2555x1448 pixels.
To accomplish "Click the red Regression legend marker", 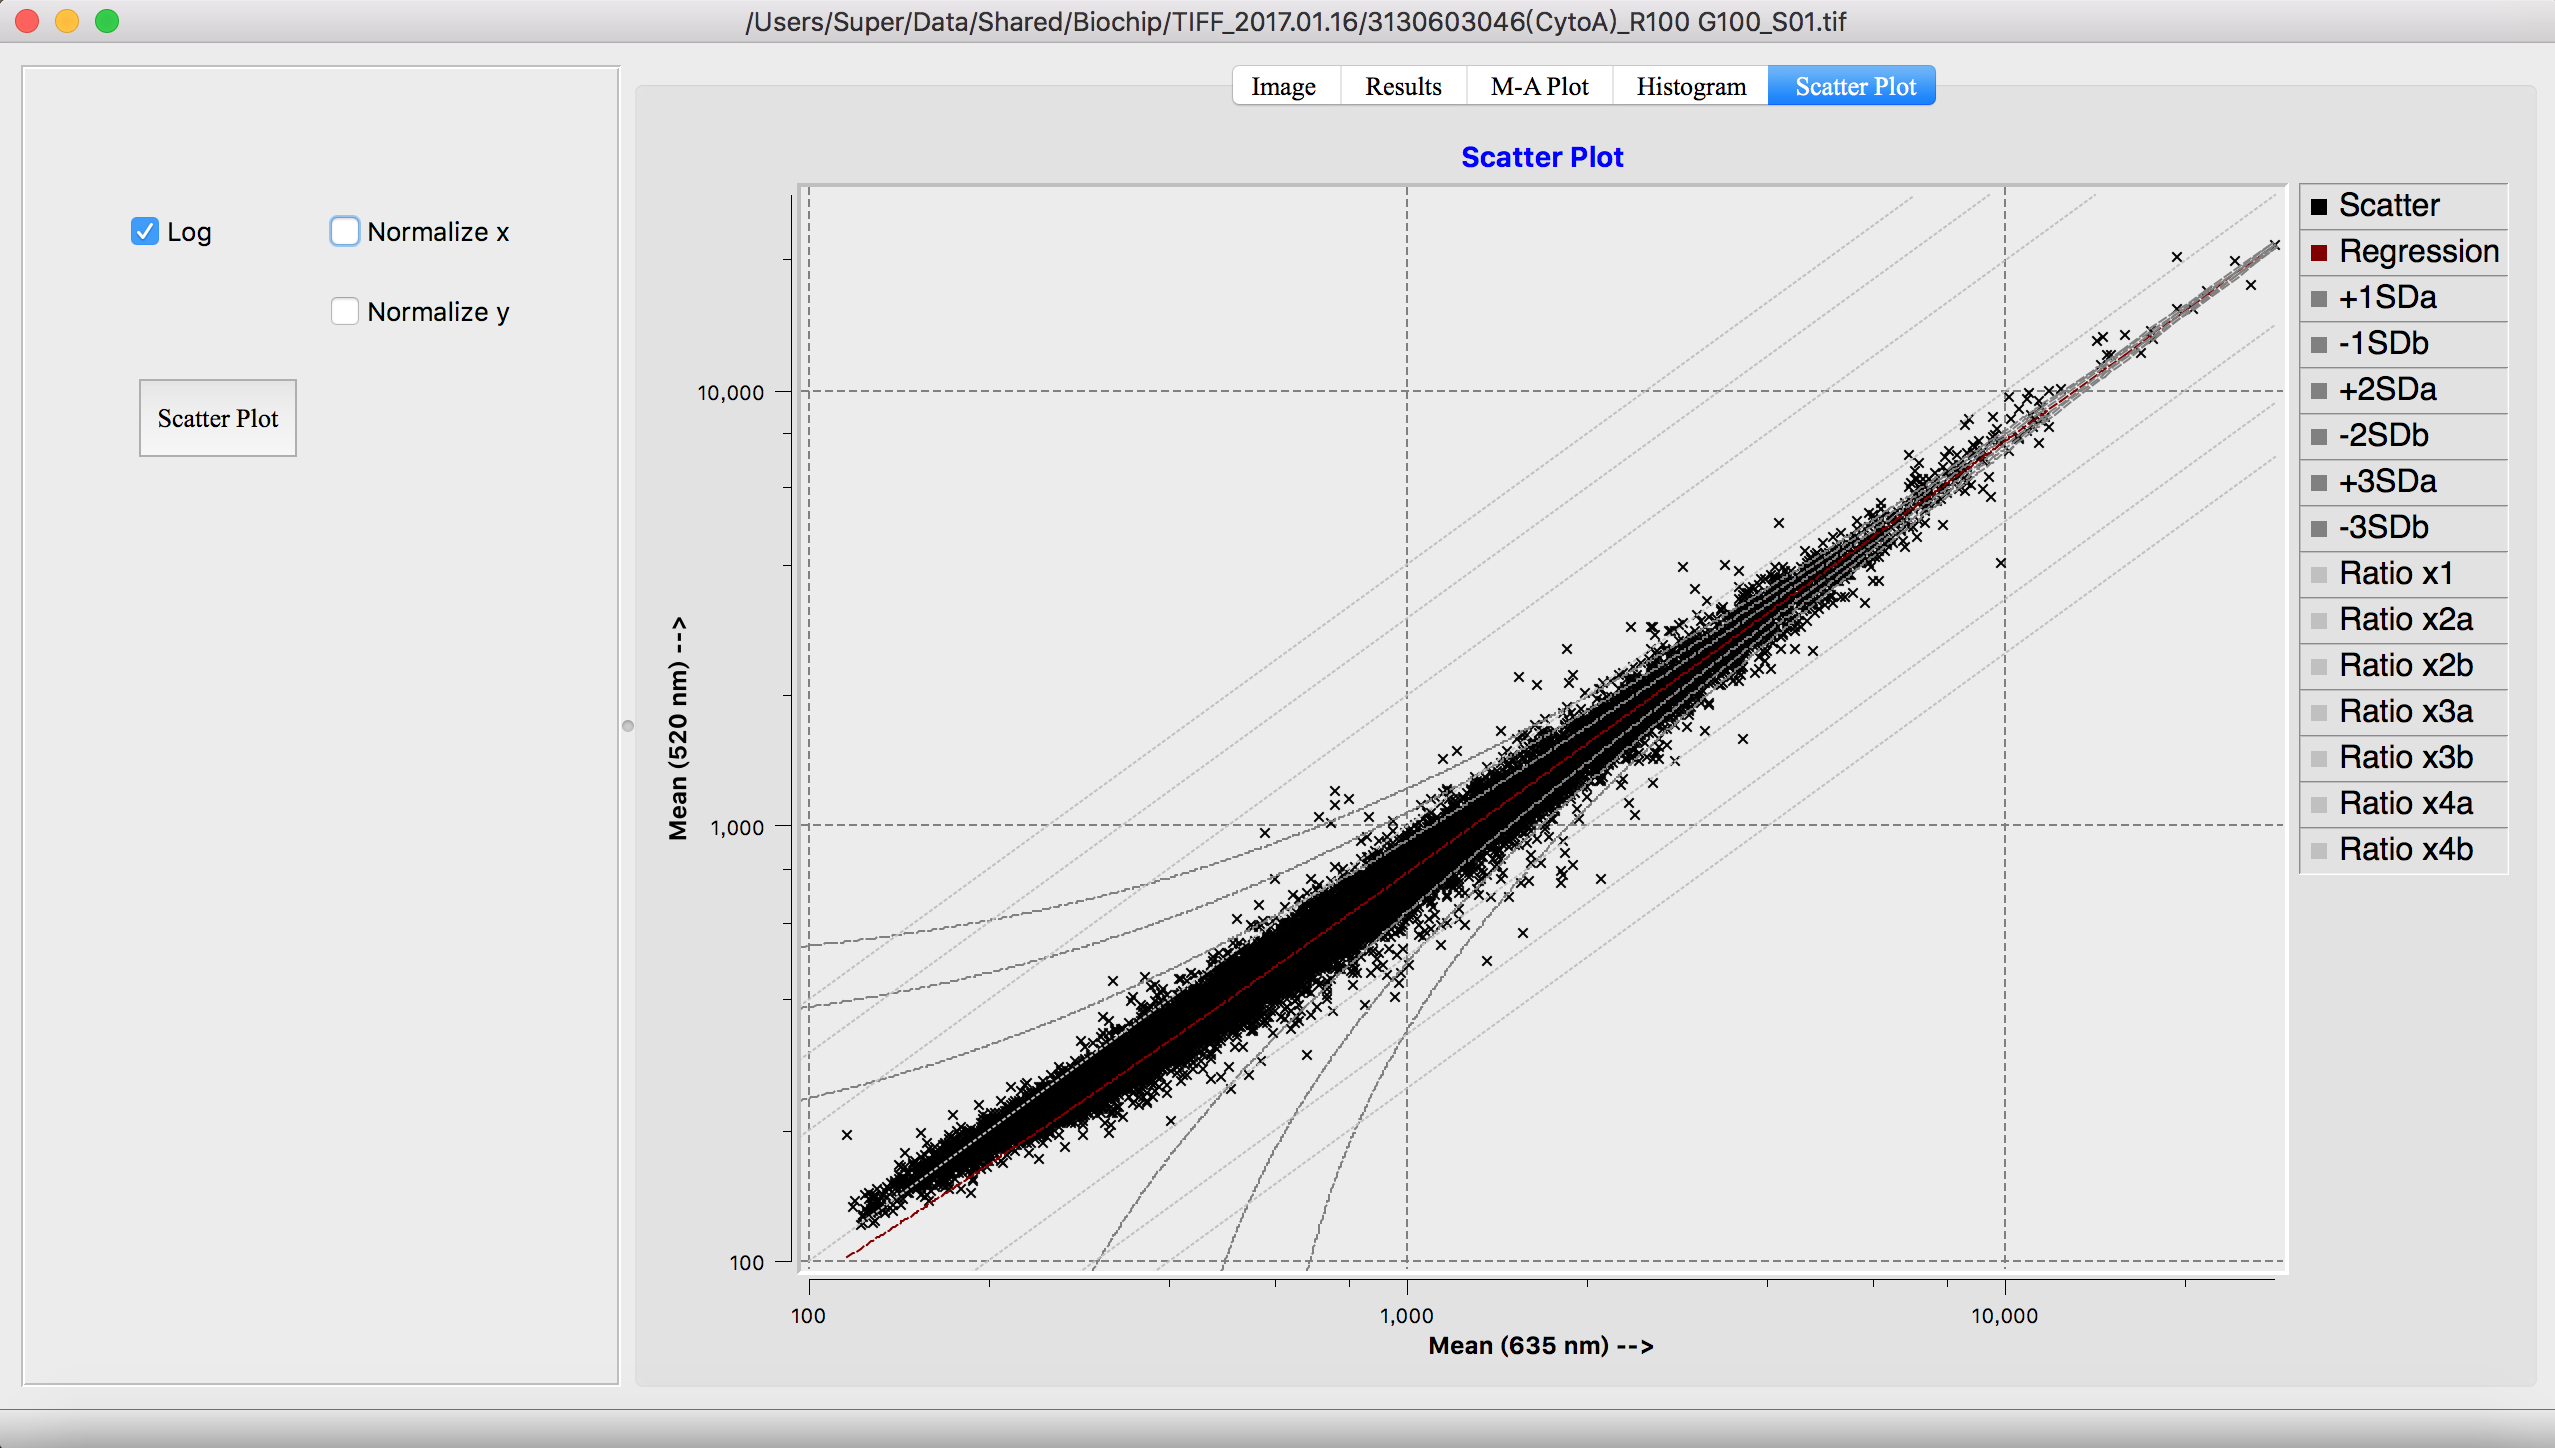I will coord(2319,252).
